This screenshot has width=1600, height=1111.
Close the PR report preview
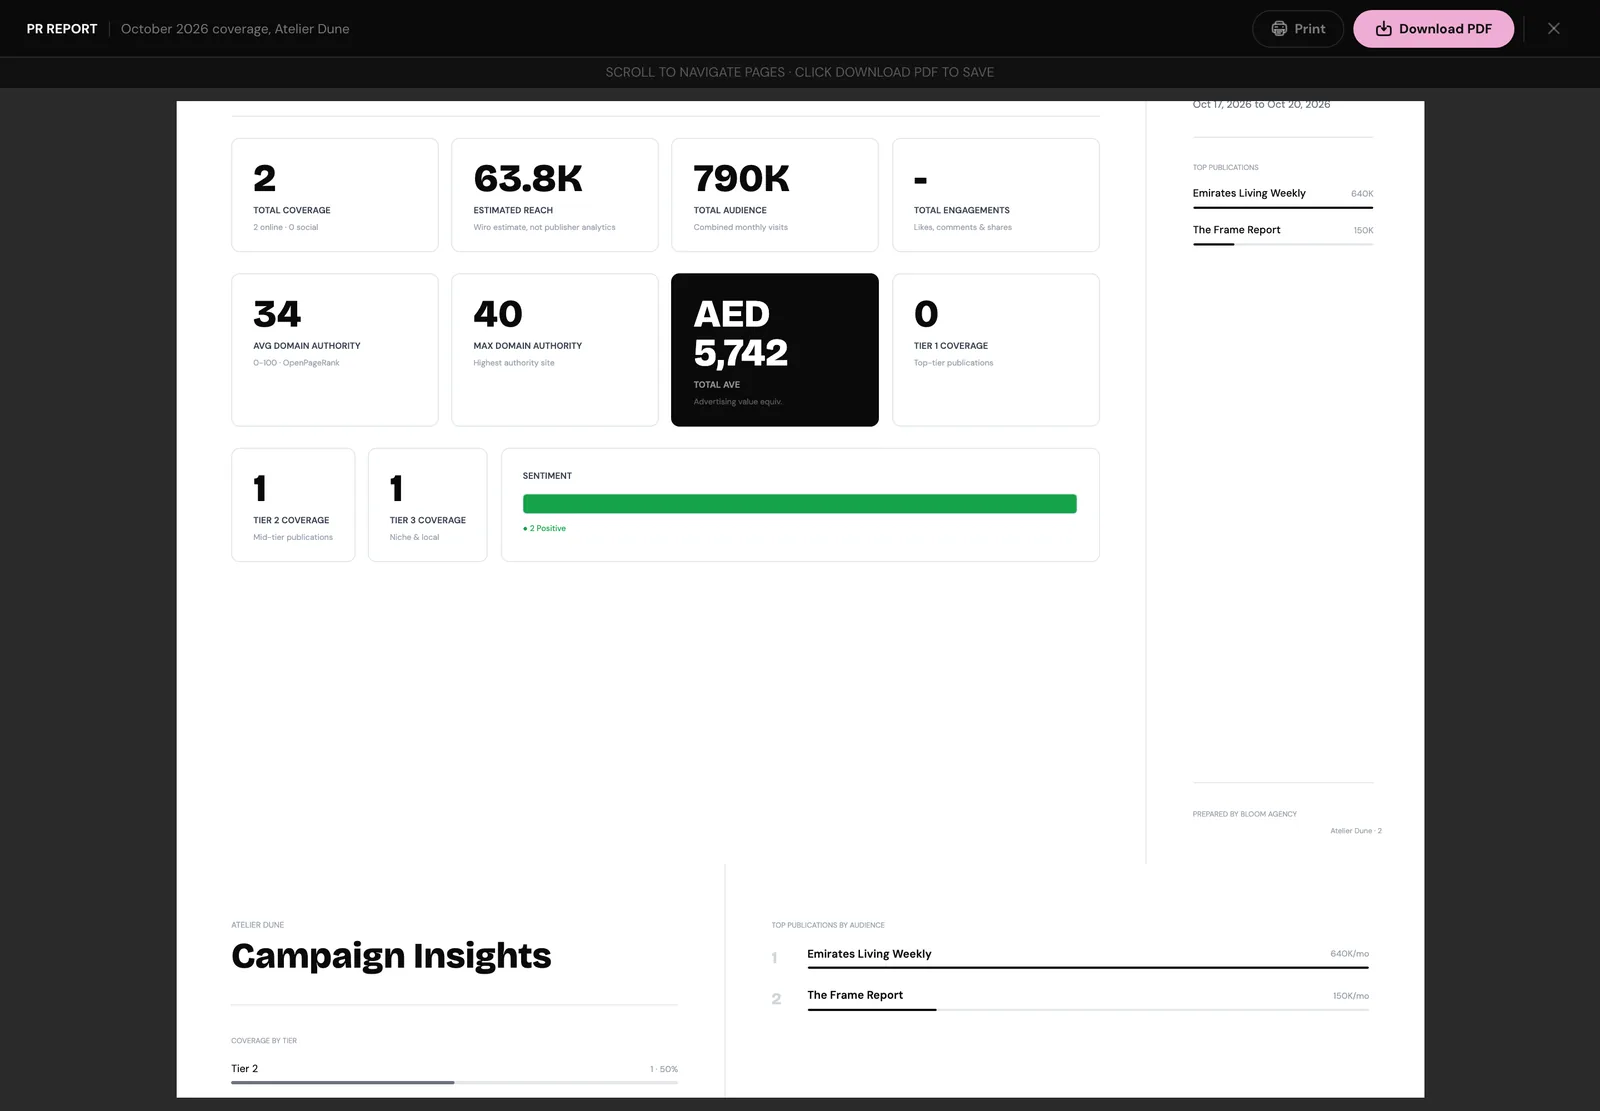click(1554, 29)
